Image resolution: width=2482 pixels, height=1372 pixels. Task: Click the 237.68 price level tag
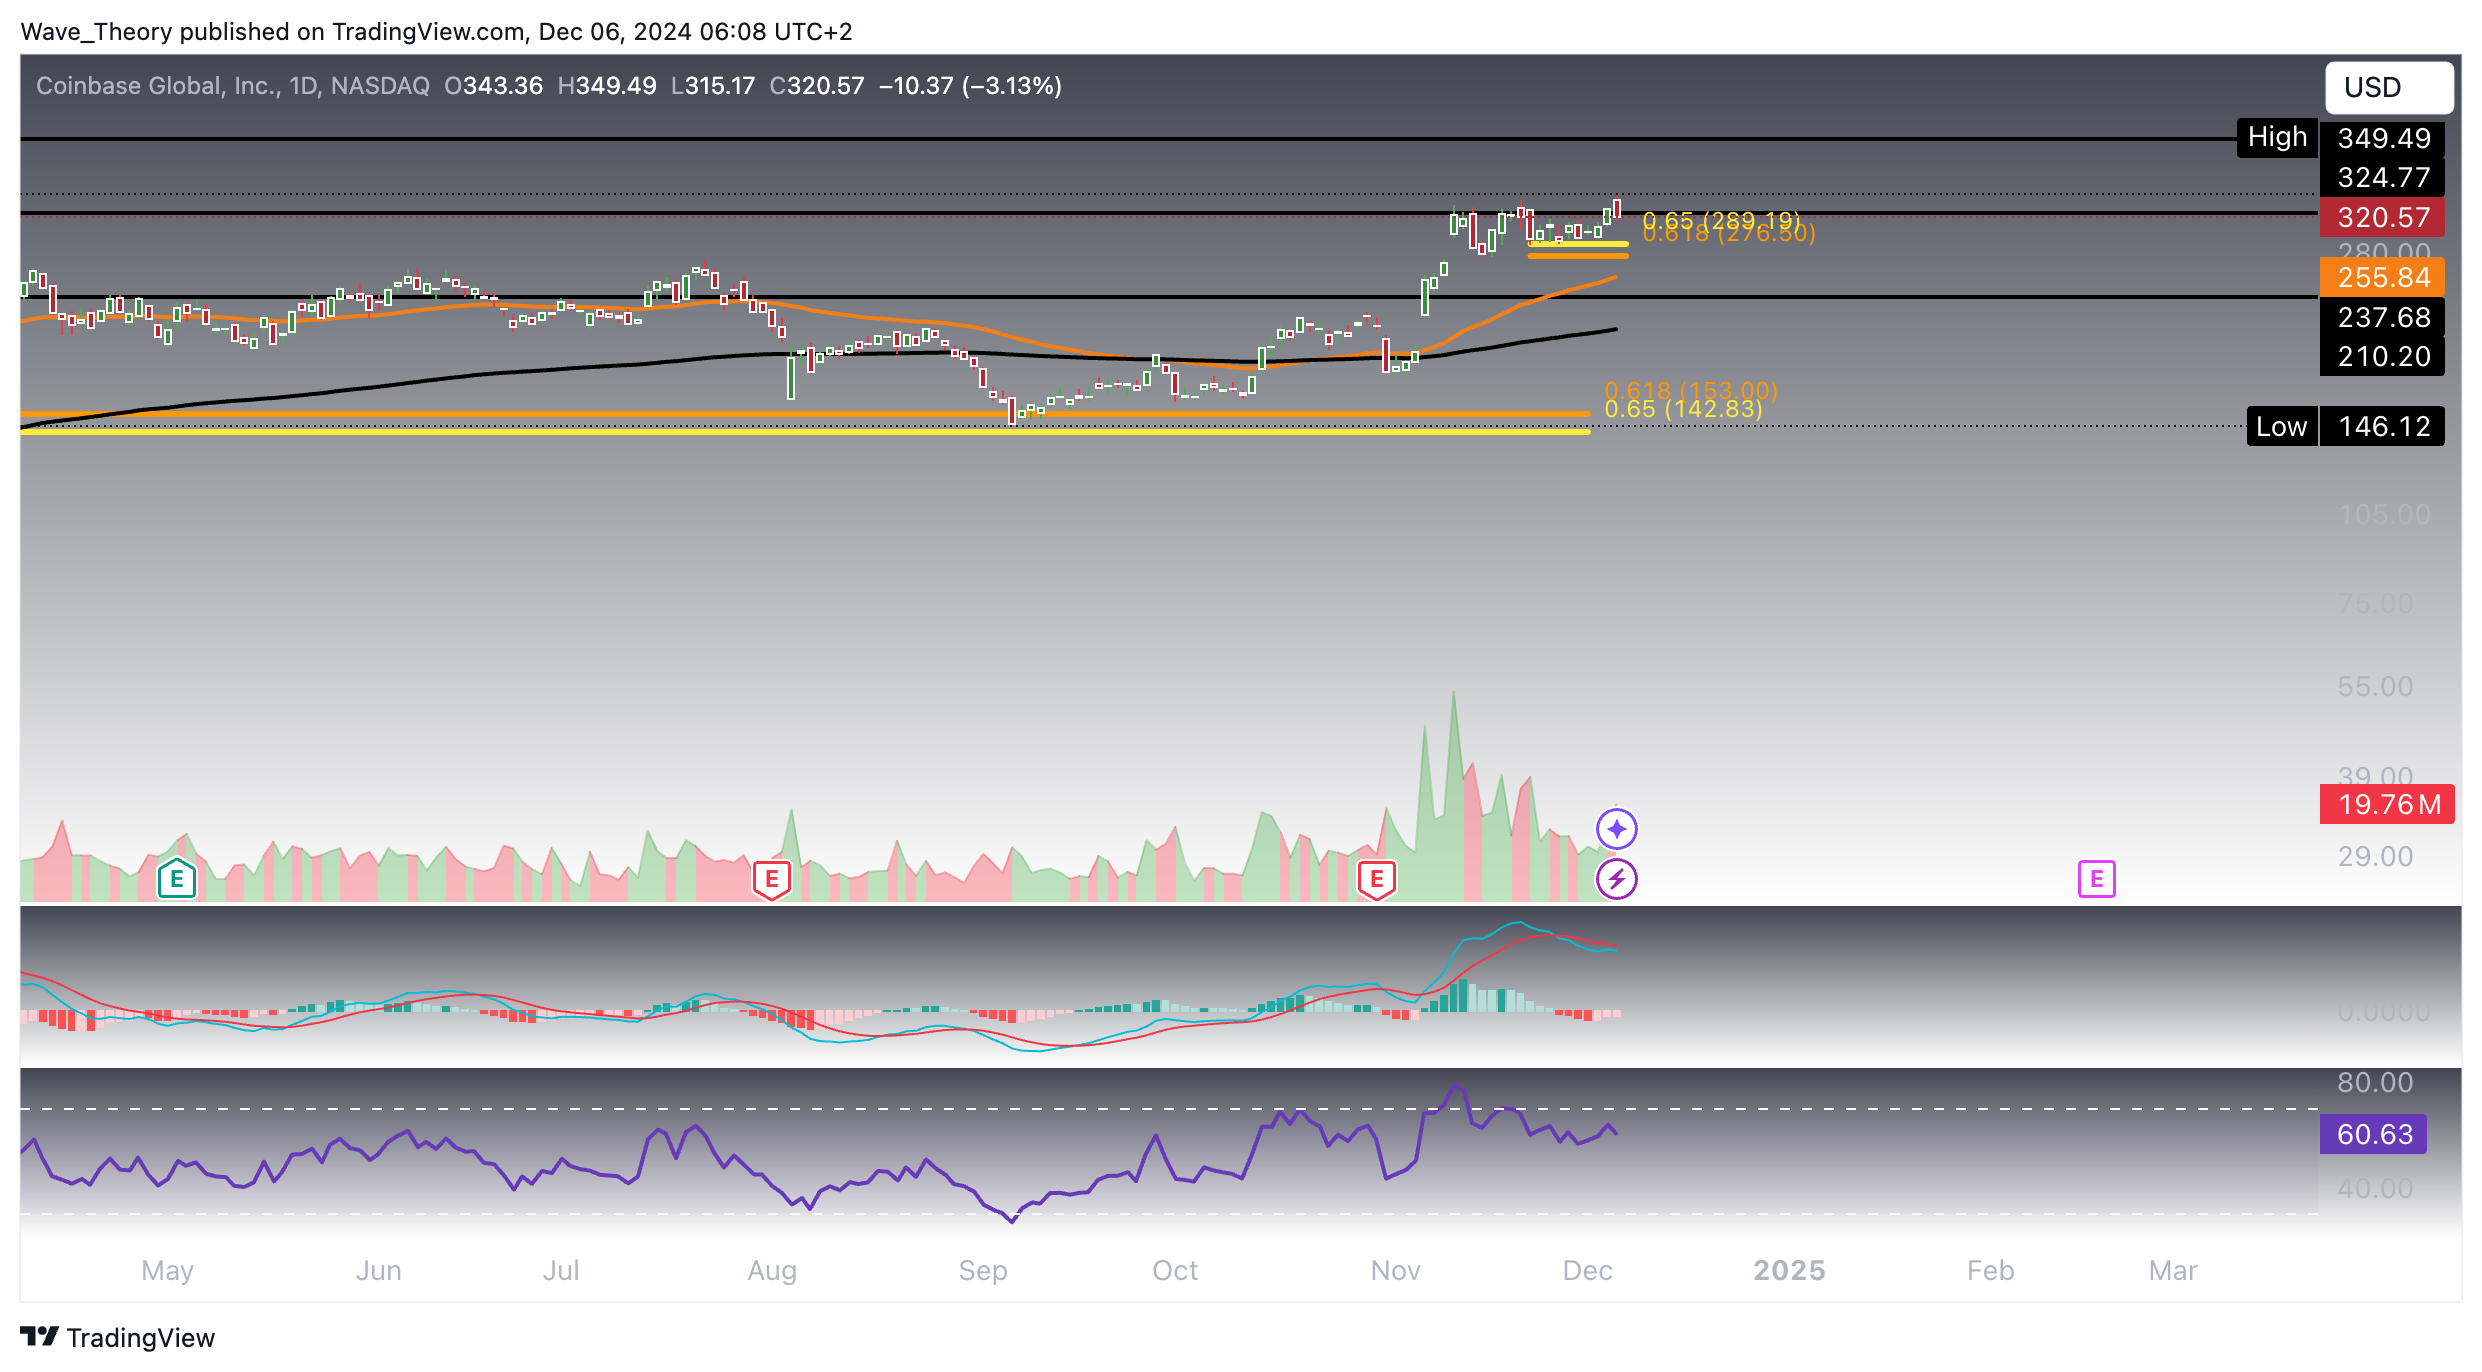tap(2383, 318)
